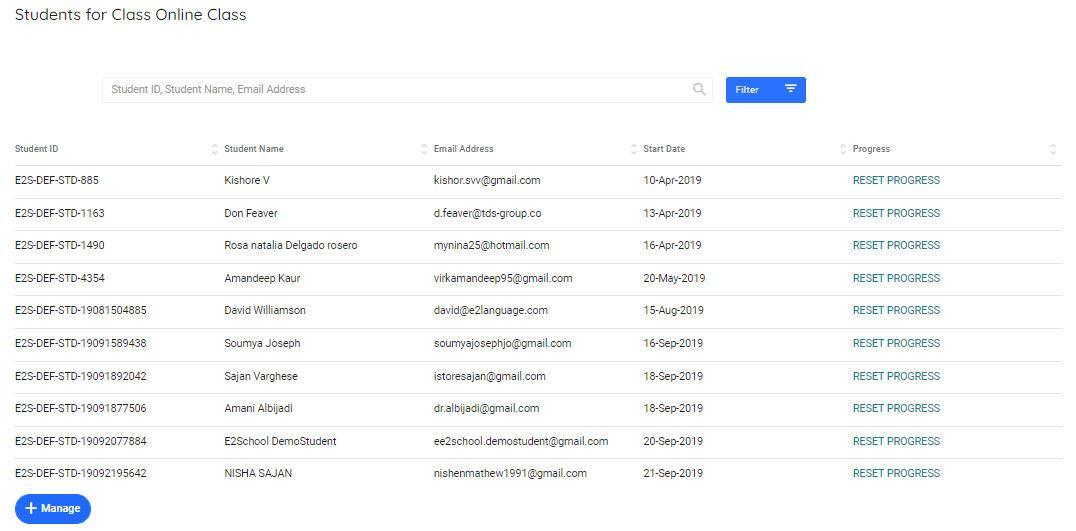The image size is (1076, 531).
Task: Reset progress for NISHA SAJAN
Action: pyautogui.click(x=896, y=474)
